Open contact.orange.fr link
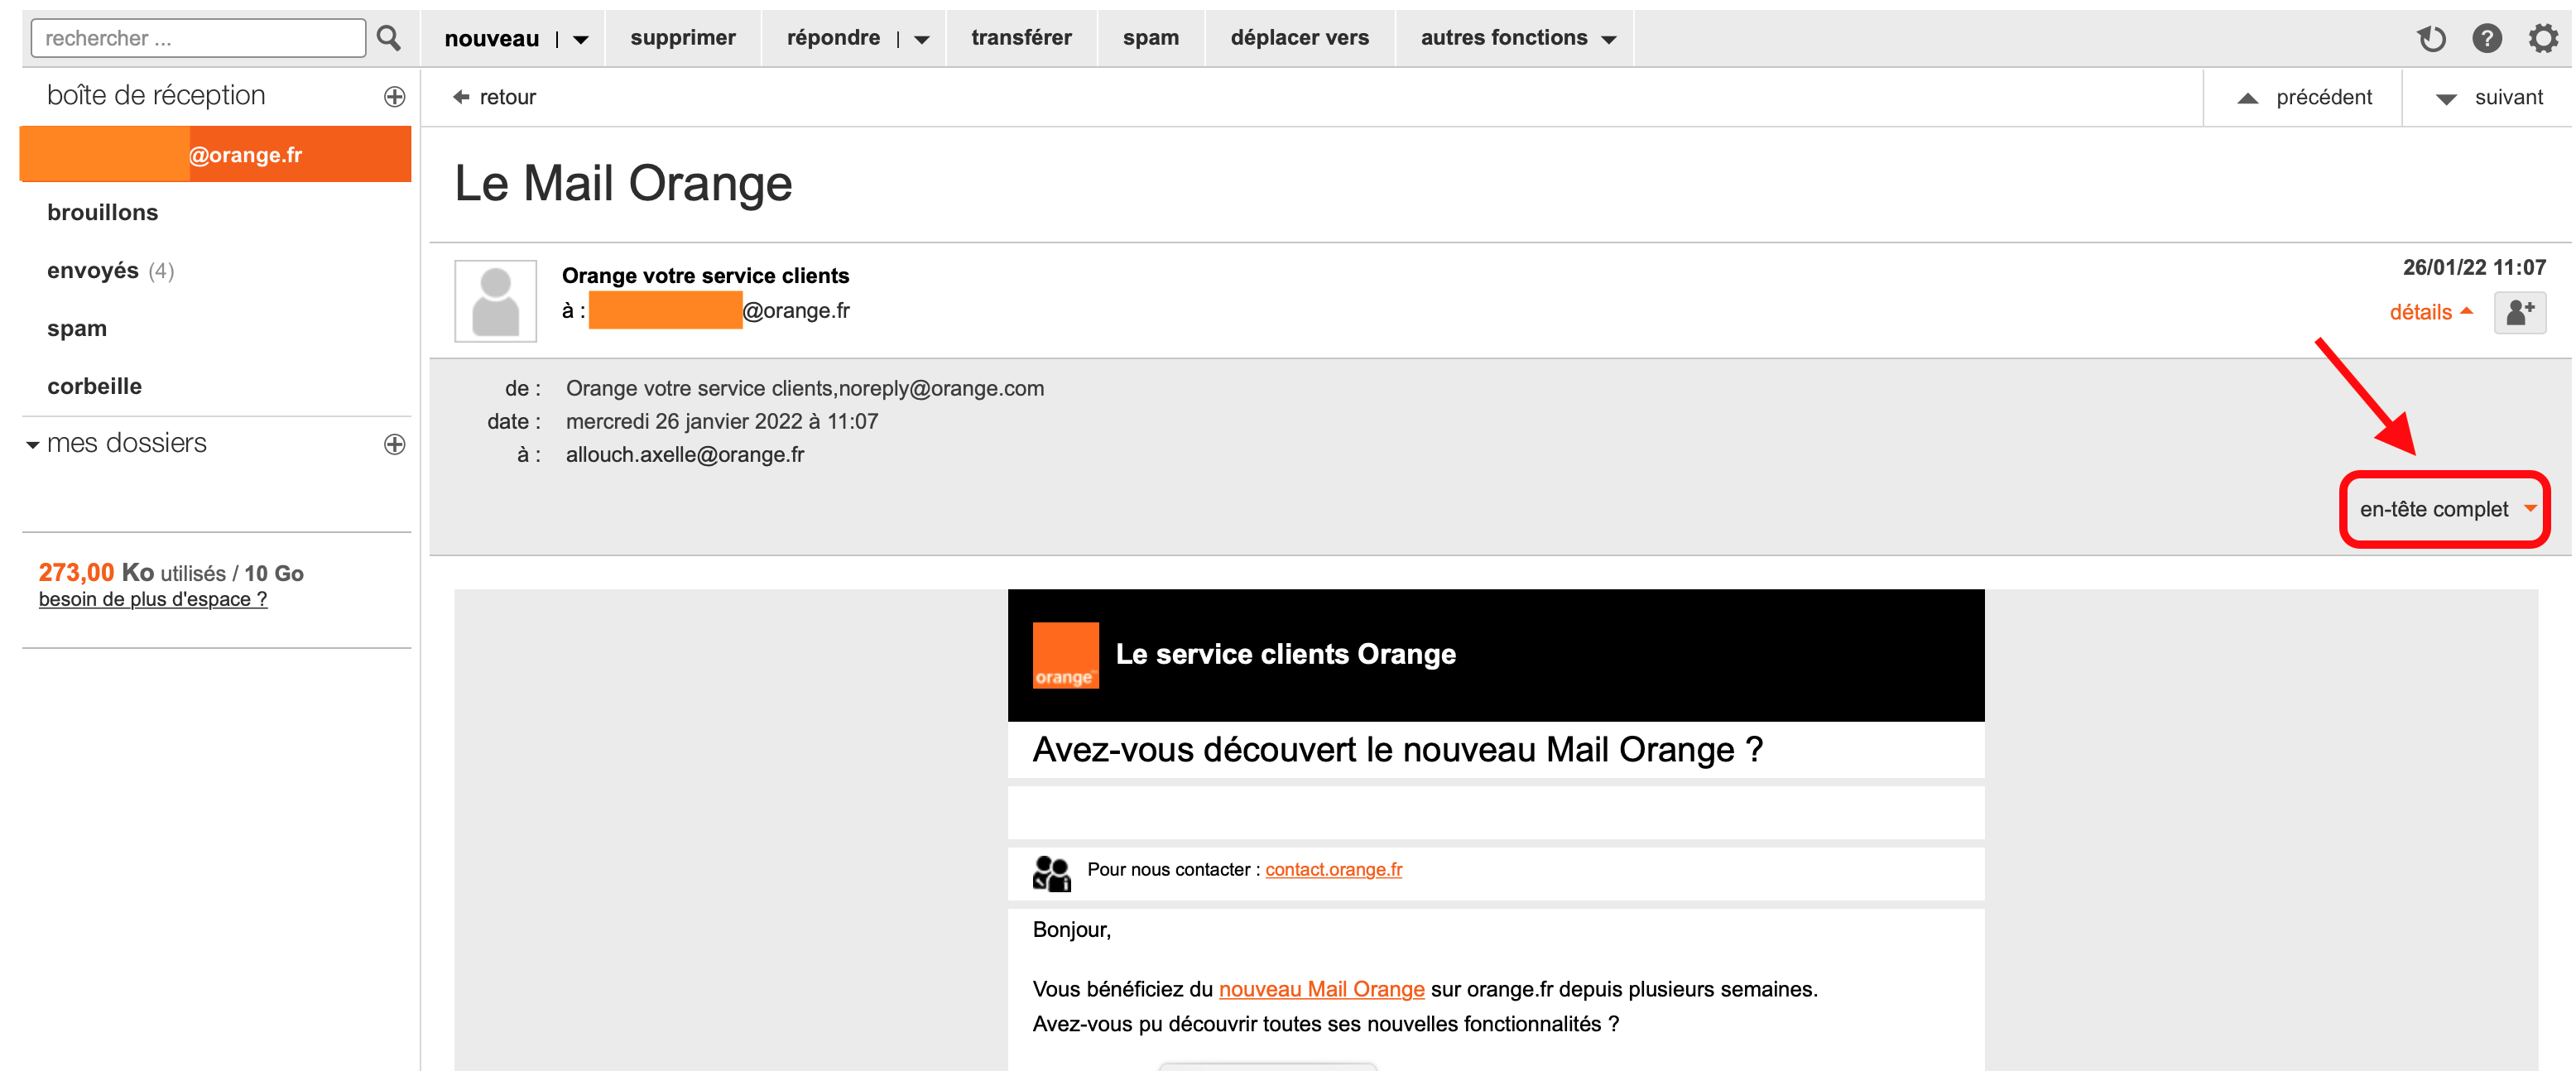2576x1071 pixels. coord(1333,869)
